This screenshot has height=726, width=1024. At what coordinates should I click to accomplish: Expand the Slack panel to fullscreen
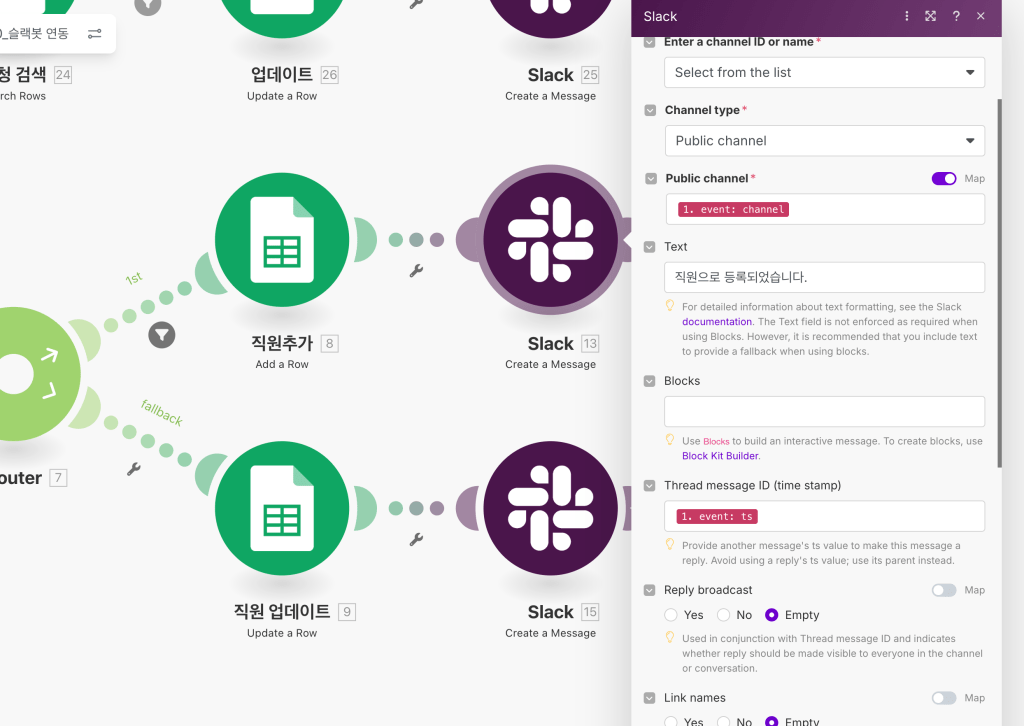931,16
